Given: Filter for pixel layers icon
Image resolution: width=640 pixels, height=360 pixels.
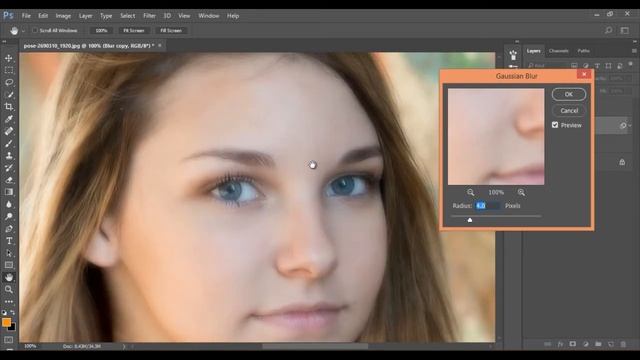Looking at the screenshot, I should click(x=574, y=66).
